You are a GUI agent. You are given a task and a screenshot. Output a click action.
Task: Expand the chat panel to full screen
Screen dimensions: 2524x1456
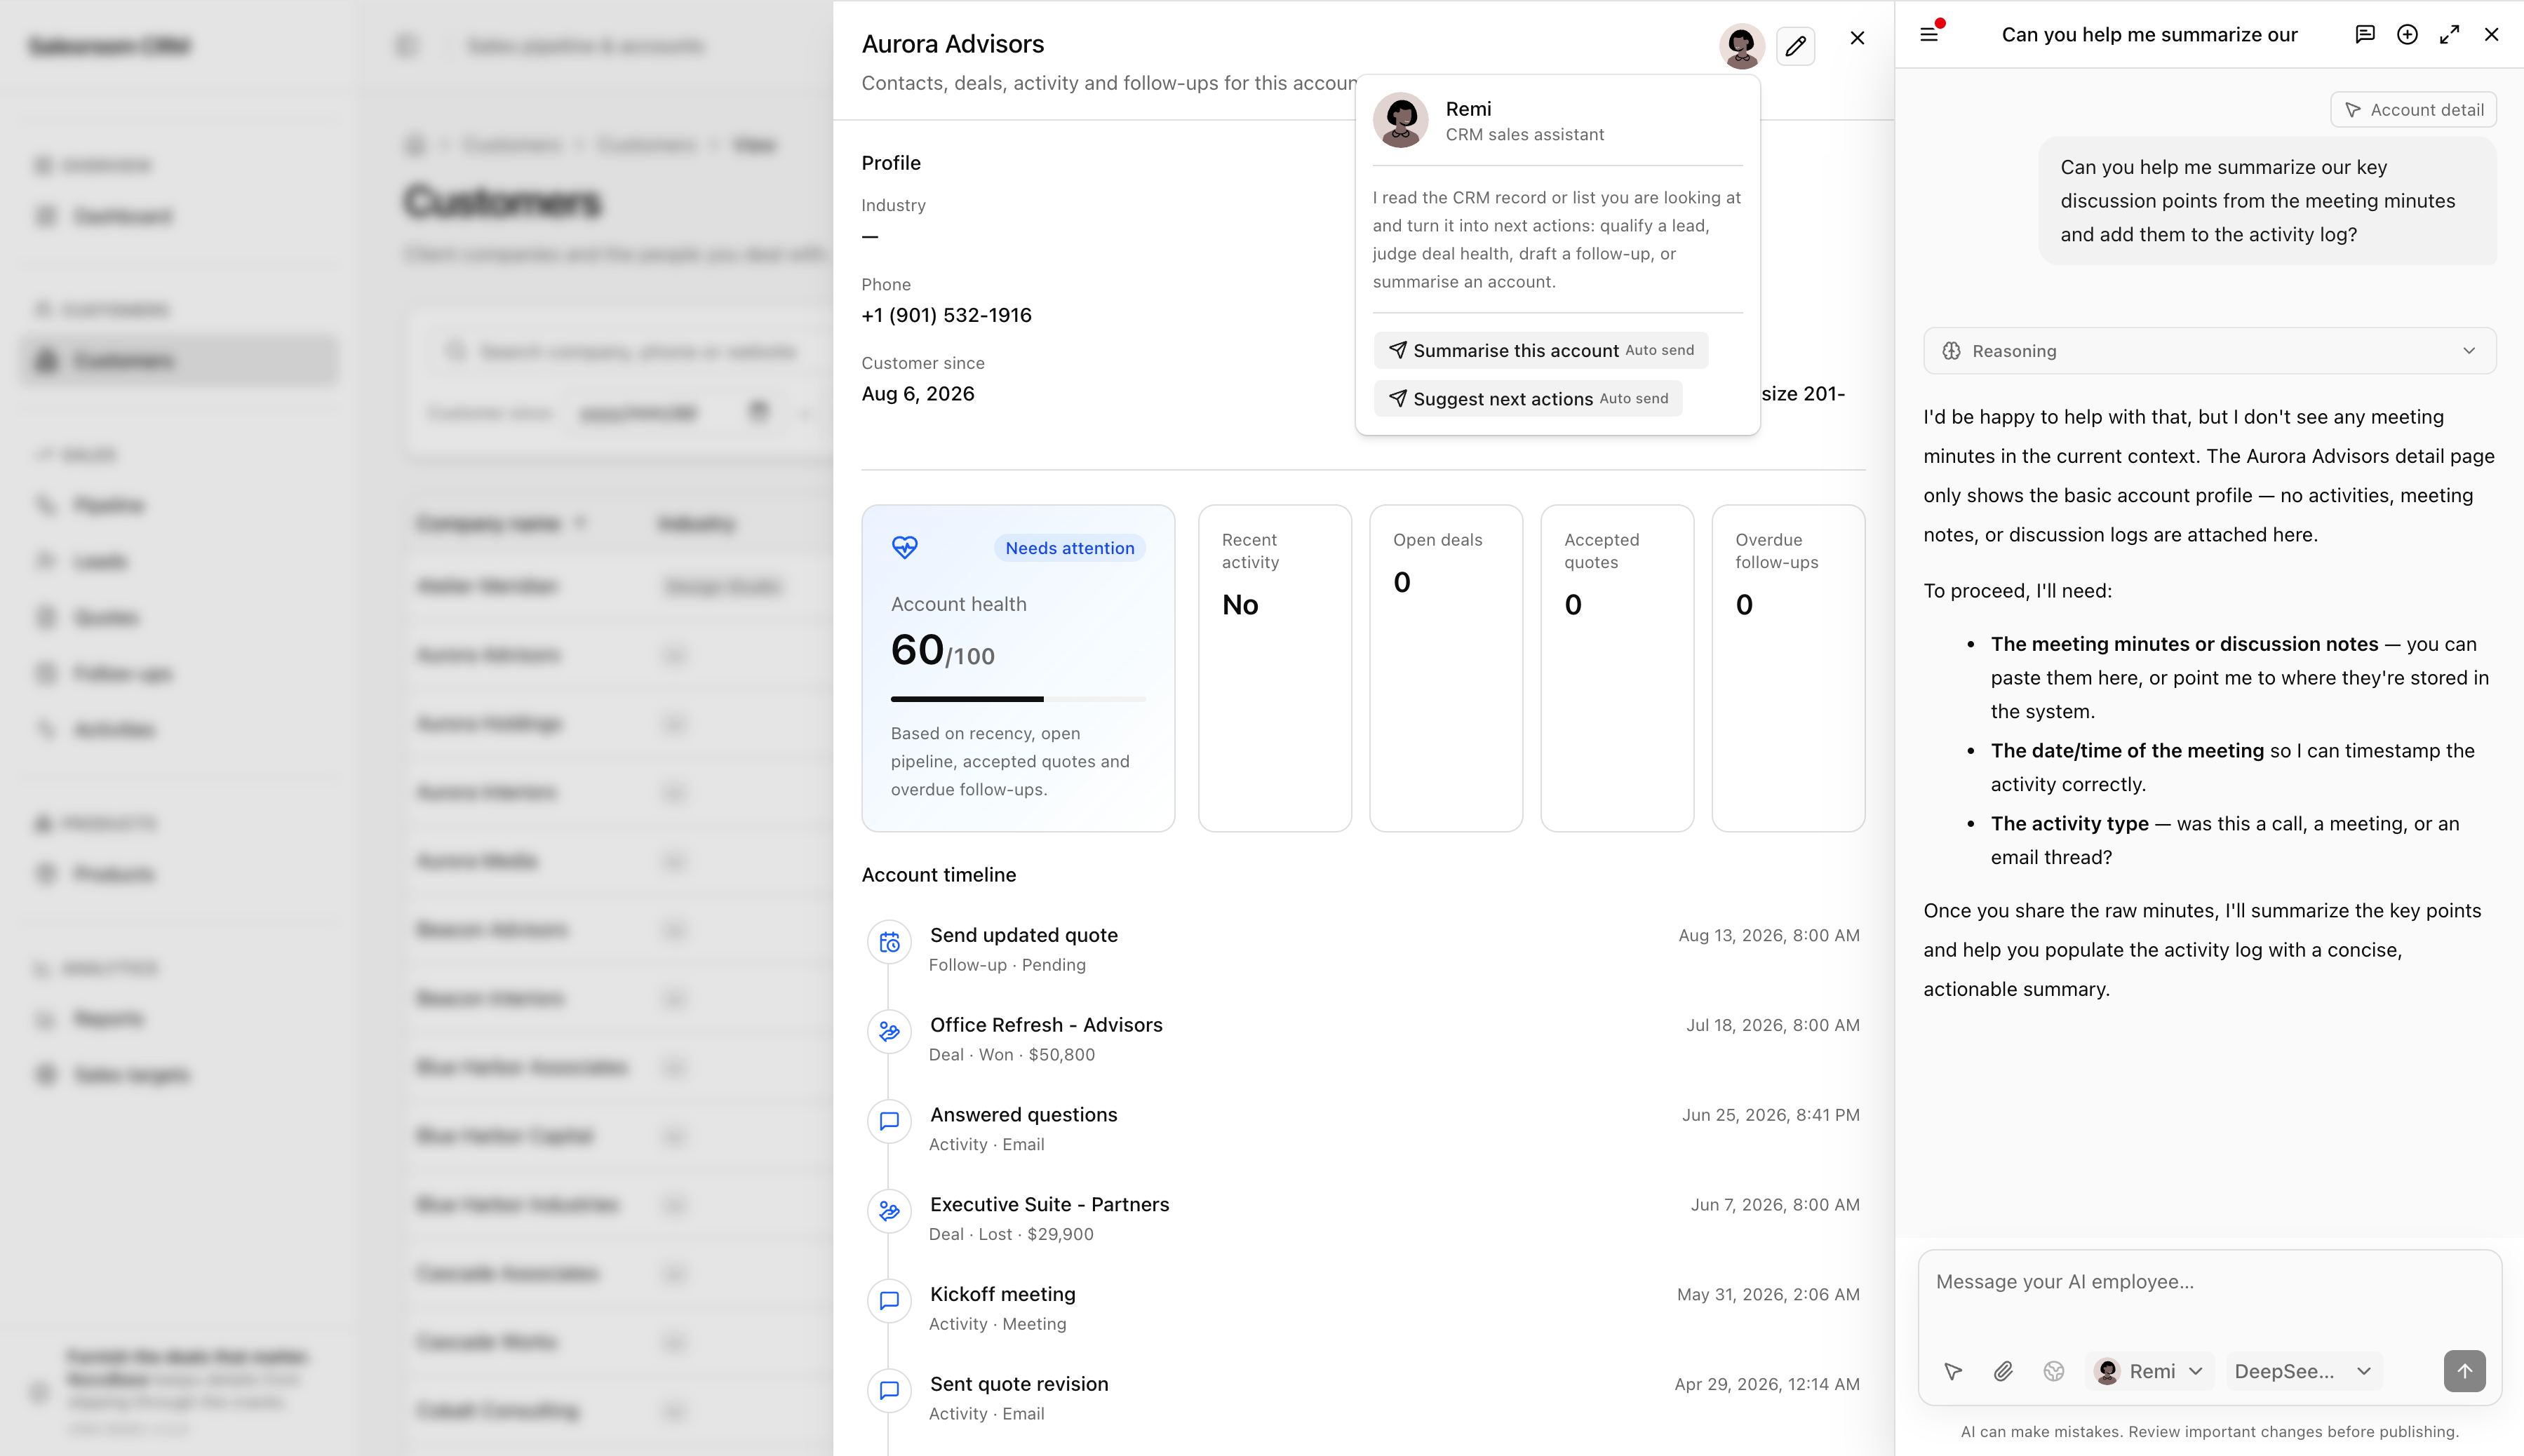[x=2449, y=34]
